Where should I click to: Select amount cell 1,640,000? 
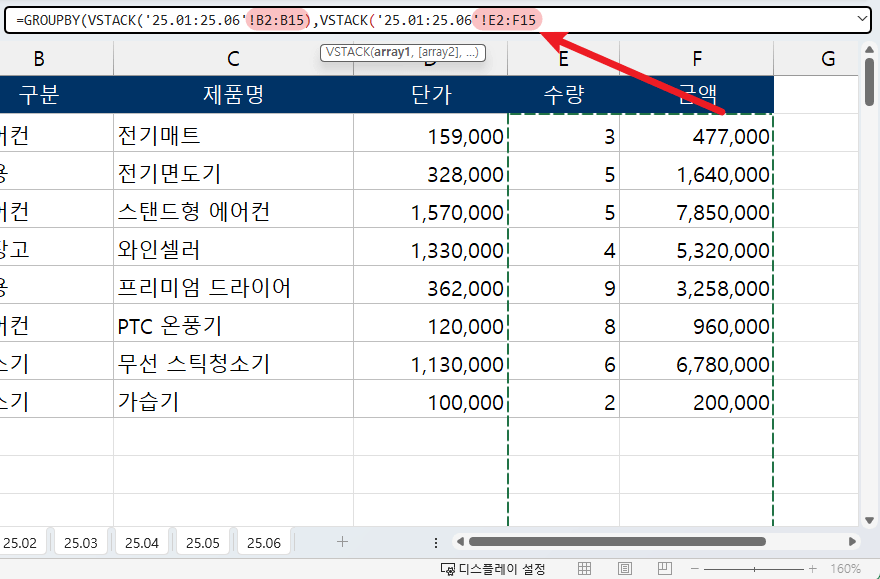(696, 171)
